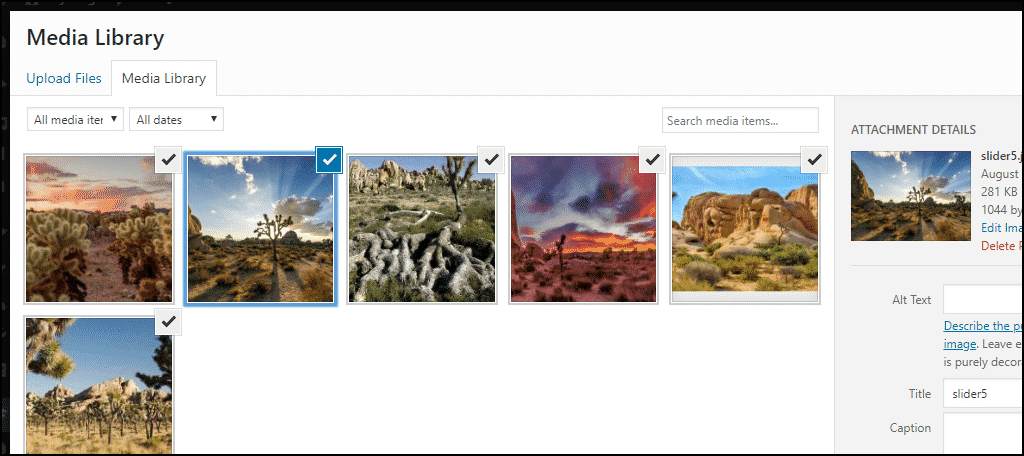
Task: Click the Title field containing slider5
Action: tap(983, 394)
